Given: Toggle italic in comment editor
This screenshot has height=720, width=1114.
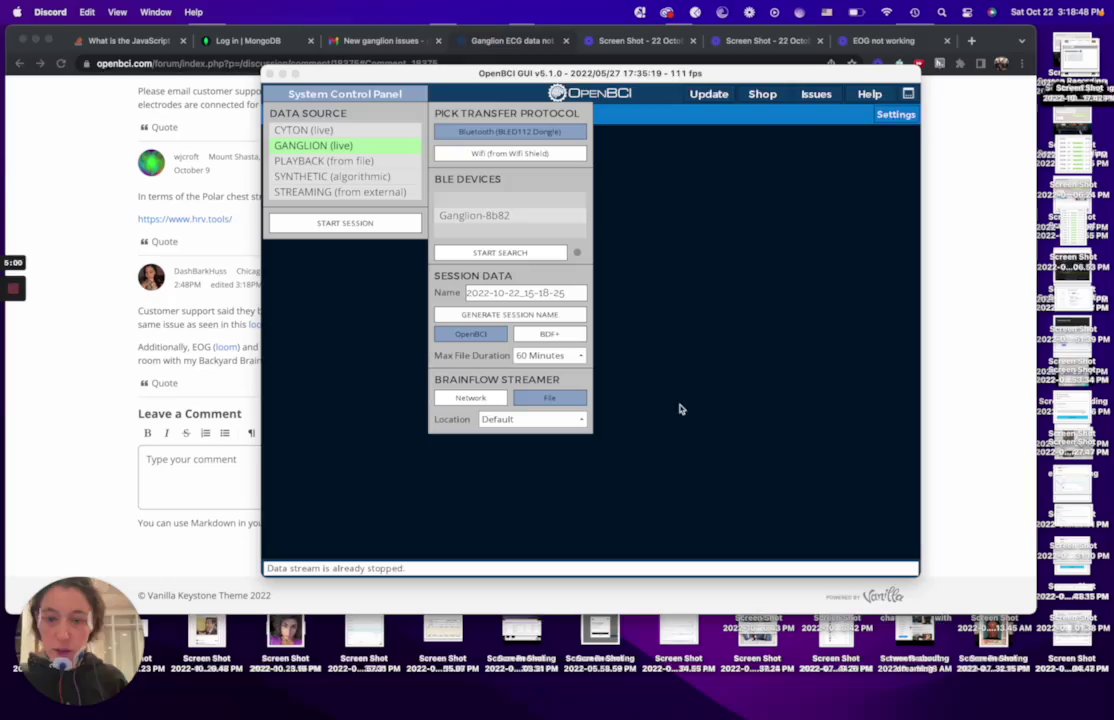Looking at the screenshot, I should click(x=167, y=433).
